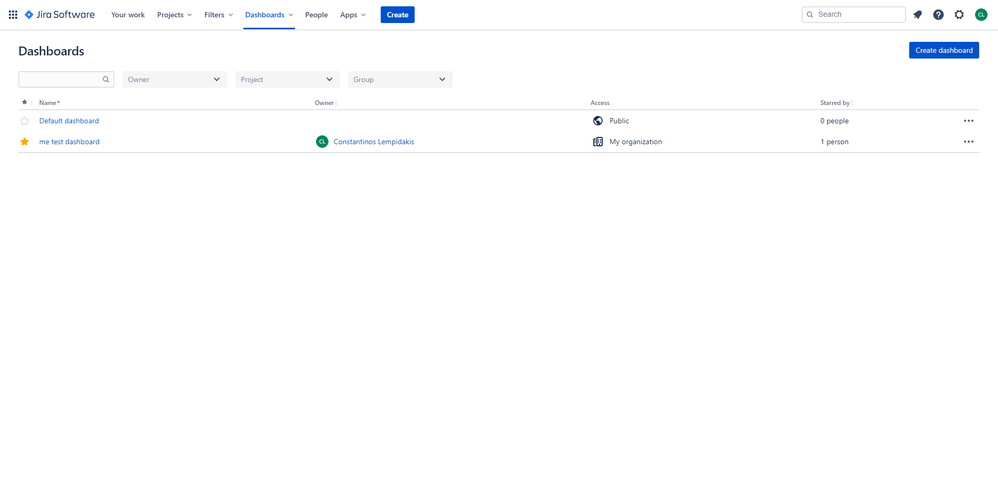The width and height of the screenshot is (998, 479).
Task: Expand the Owner filter dropdown
Action: pos(174,79)
